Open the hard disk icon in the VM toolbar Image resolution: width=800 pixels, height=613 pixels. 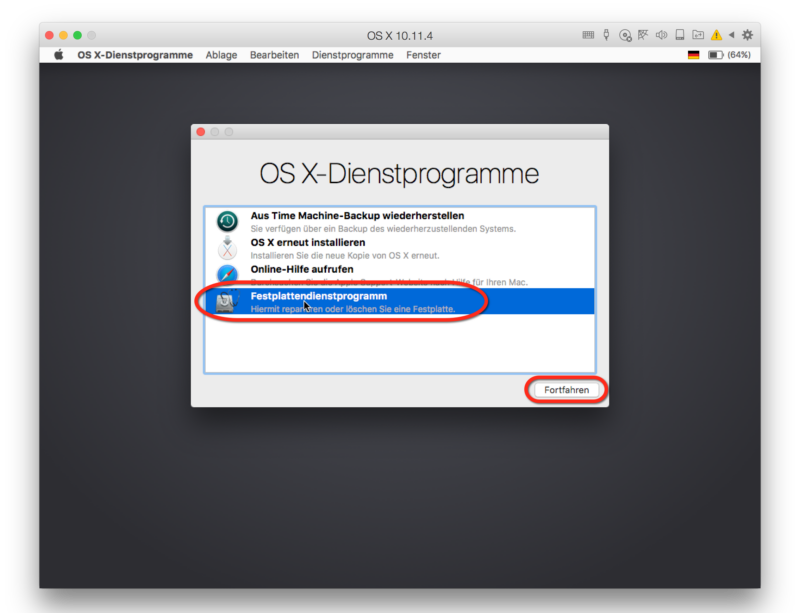[680, 35]
